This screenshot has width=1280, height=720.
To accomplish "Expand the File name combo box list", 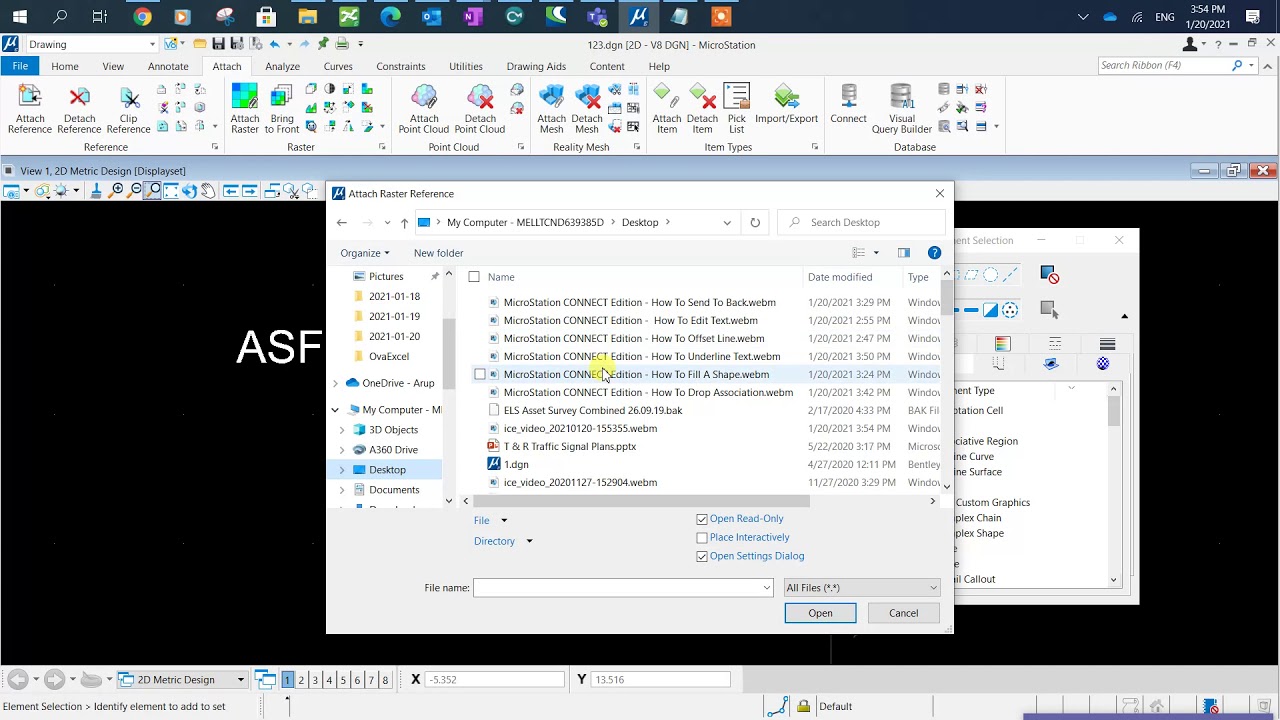I will (x=766, y=588).
